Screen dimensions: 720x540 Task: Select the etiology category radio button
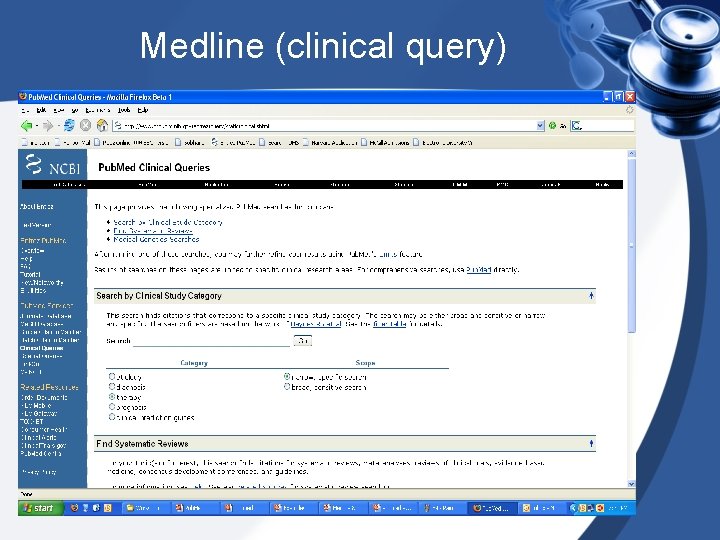112,377
